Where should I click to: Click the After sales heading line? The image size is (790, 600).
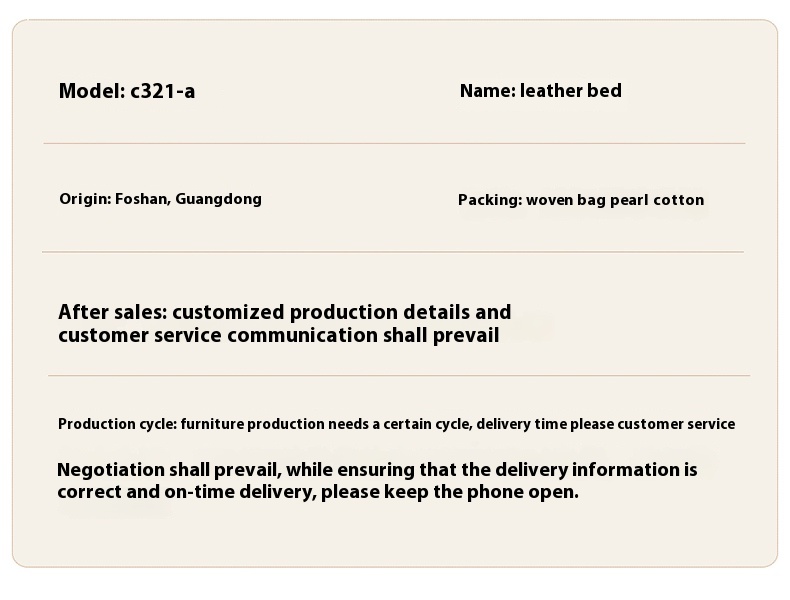[285, 312]
